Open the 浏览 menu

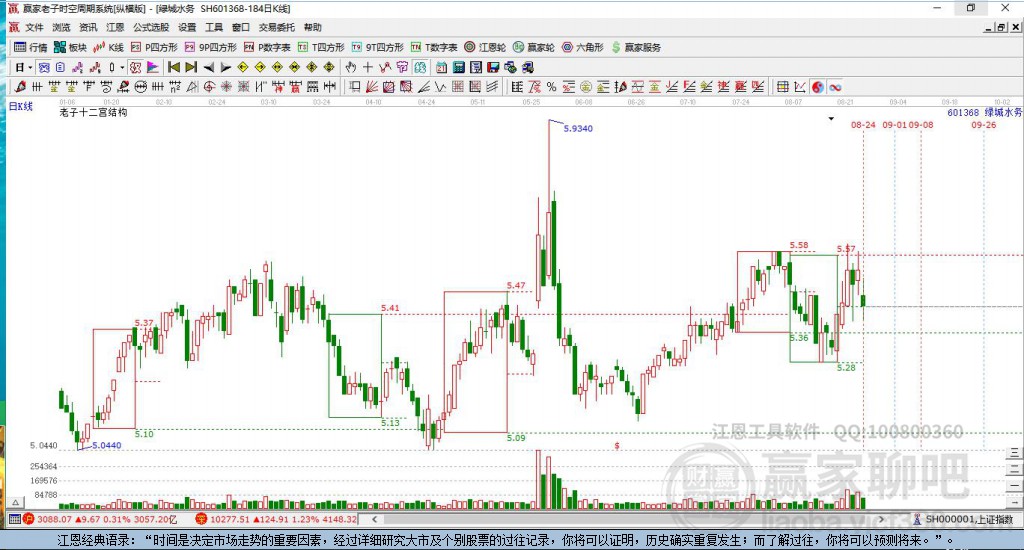pyautogui.click(x=61, y=27)
